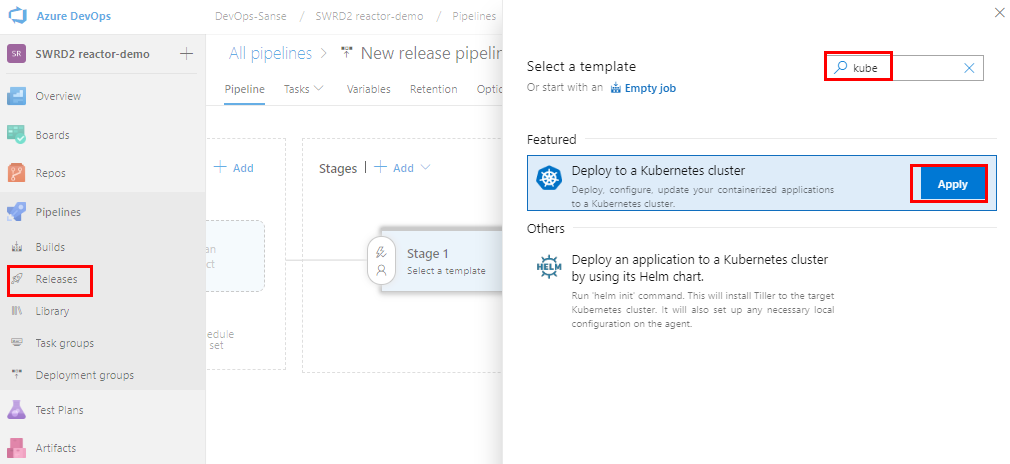Image resolution: width=1010 pixels, height=464 pixels.
Task: Click the release pipeline icon beside title
Action: [348, 53]
